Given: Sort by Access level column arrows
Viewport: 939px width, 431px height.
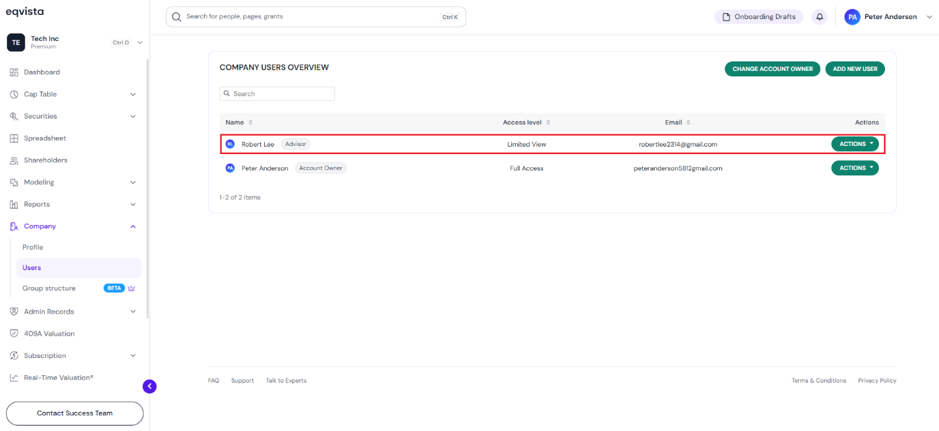Looking at the screenshot, I should [x=548, y=122].
